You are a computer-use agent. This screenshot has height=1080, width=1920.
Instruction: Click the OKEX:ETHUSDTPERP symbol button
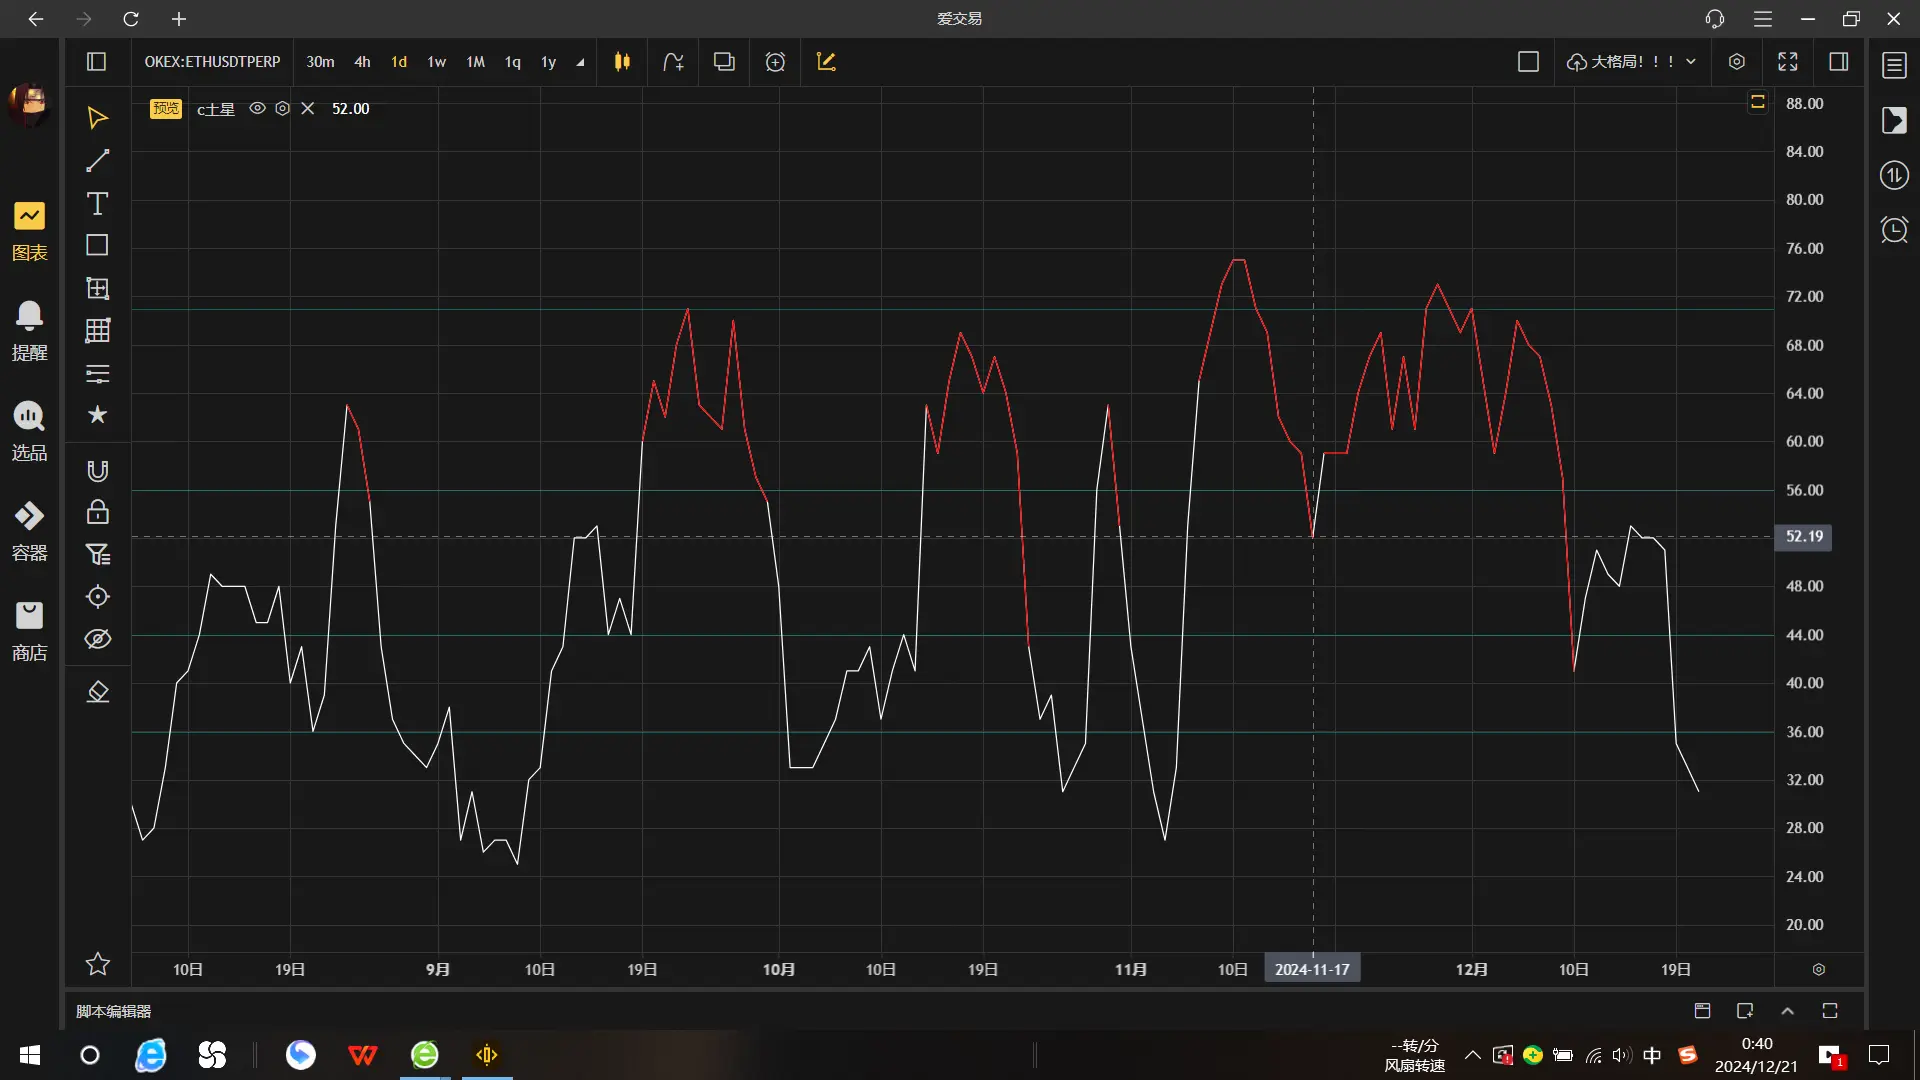click(x=212, y=62)
